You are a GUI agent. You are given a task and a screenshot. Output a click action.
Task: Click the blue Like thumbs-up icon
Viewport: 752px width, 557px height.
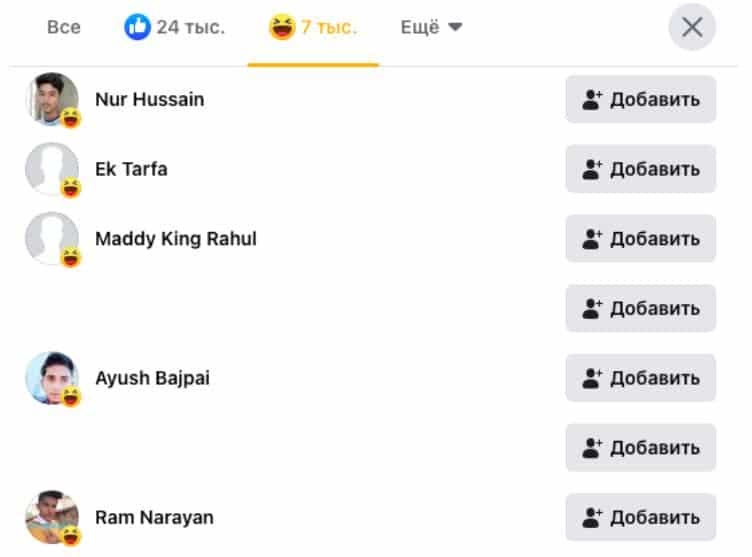[x=137, y=27]
